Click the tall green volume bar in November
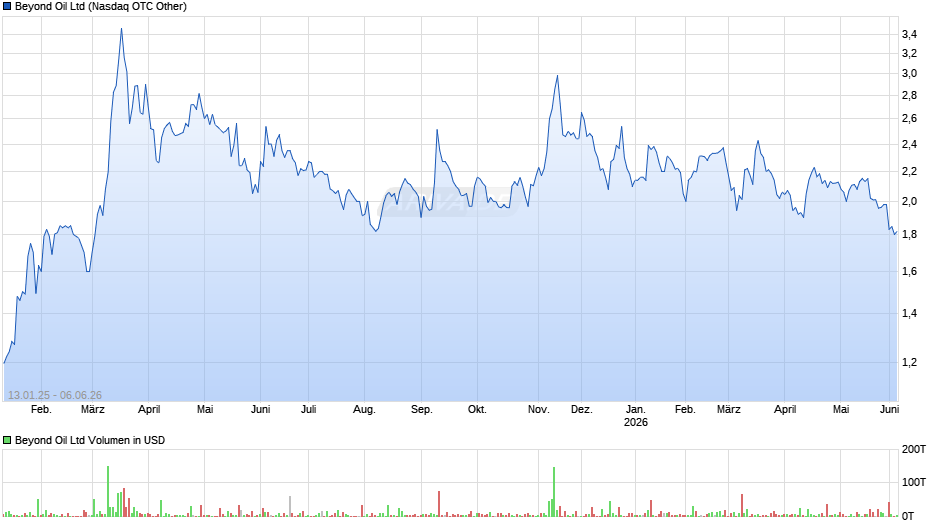940x526 pixels. point(554,492)
